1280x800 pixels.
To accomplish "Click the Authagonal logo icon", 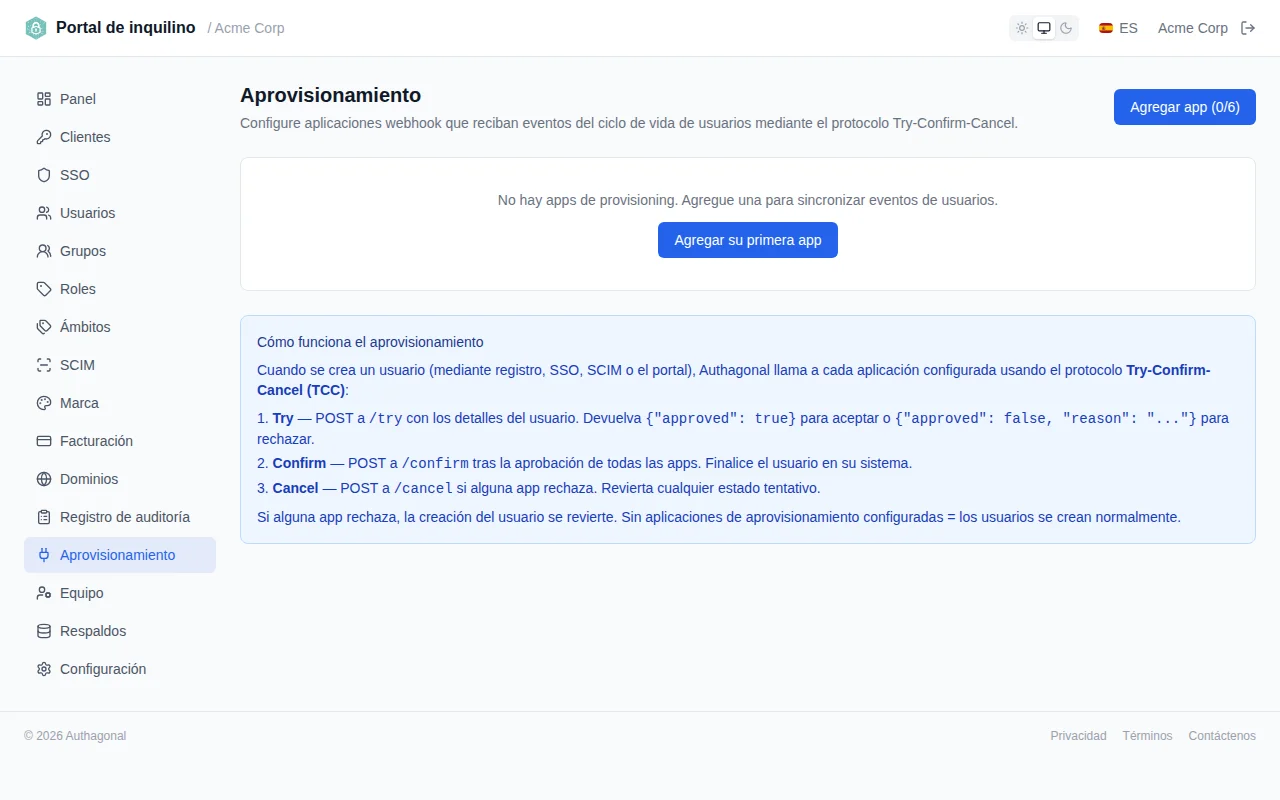I will pyautogui.click(x=36, y=28).
